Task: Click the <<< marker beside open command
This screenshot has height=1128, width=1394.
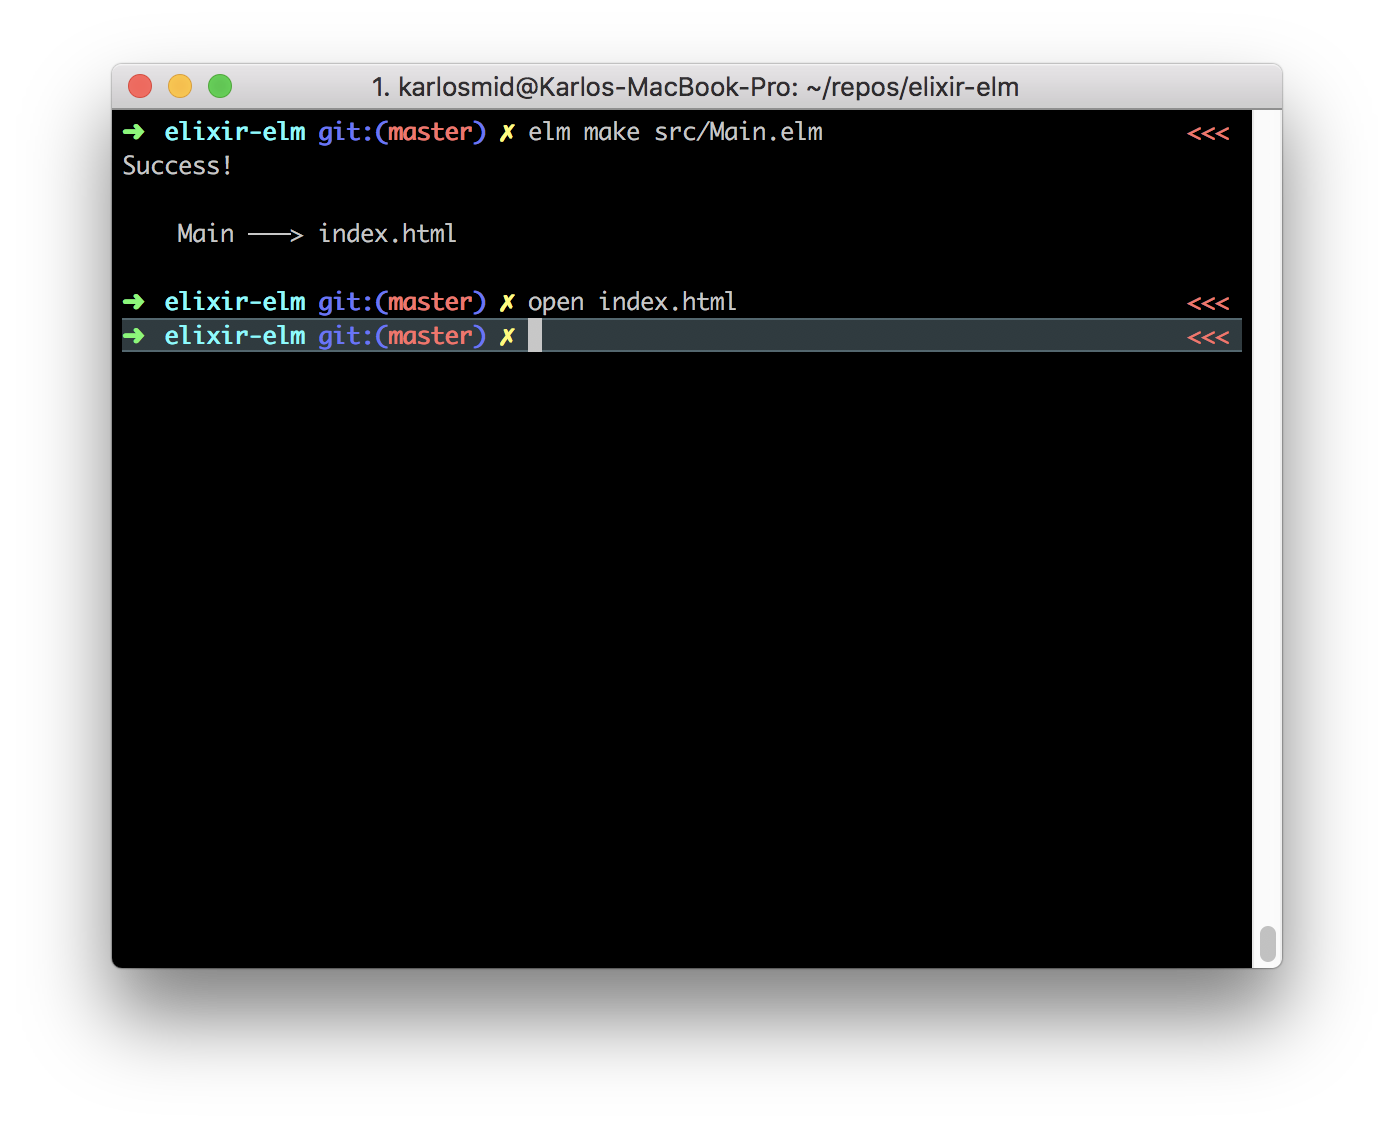Action: [x=1208, y=301]
